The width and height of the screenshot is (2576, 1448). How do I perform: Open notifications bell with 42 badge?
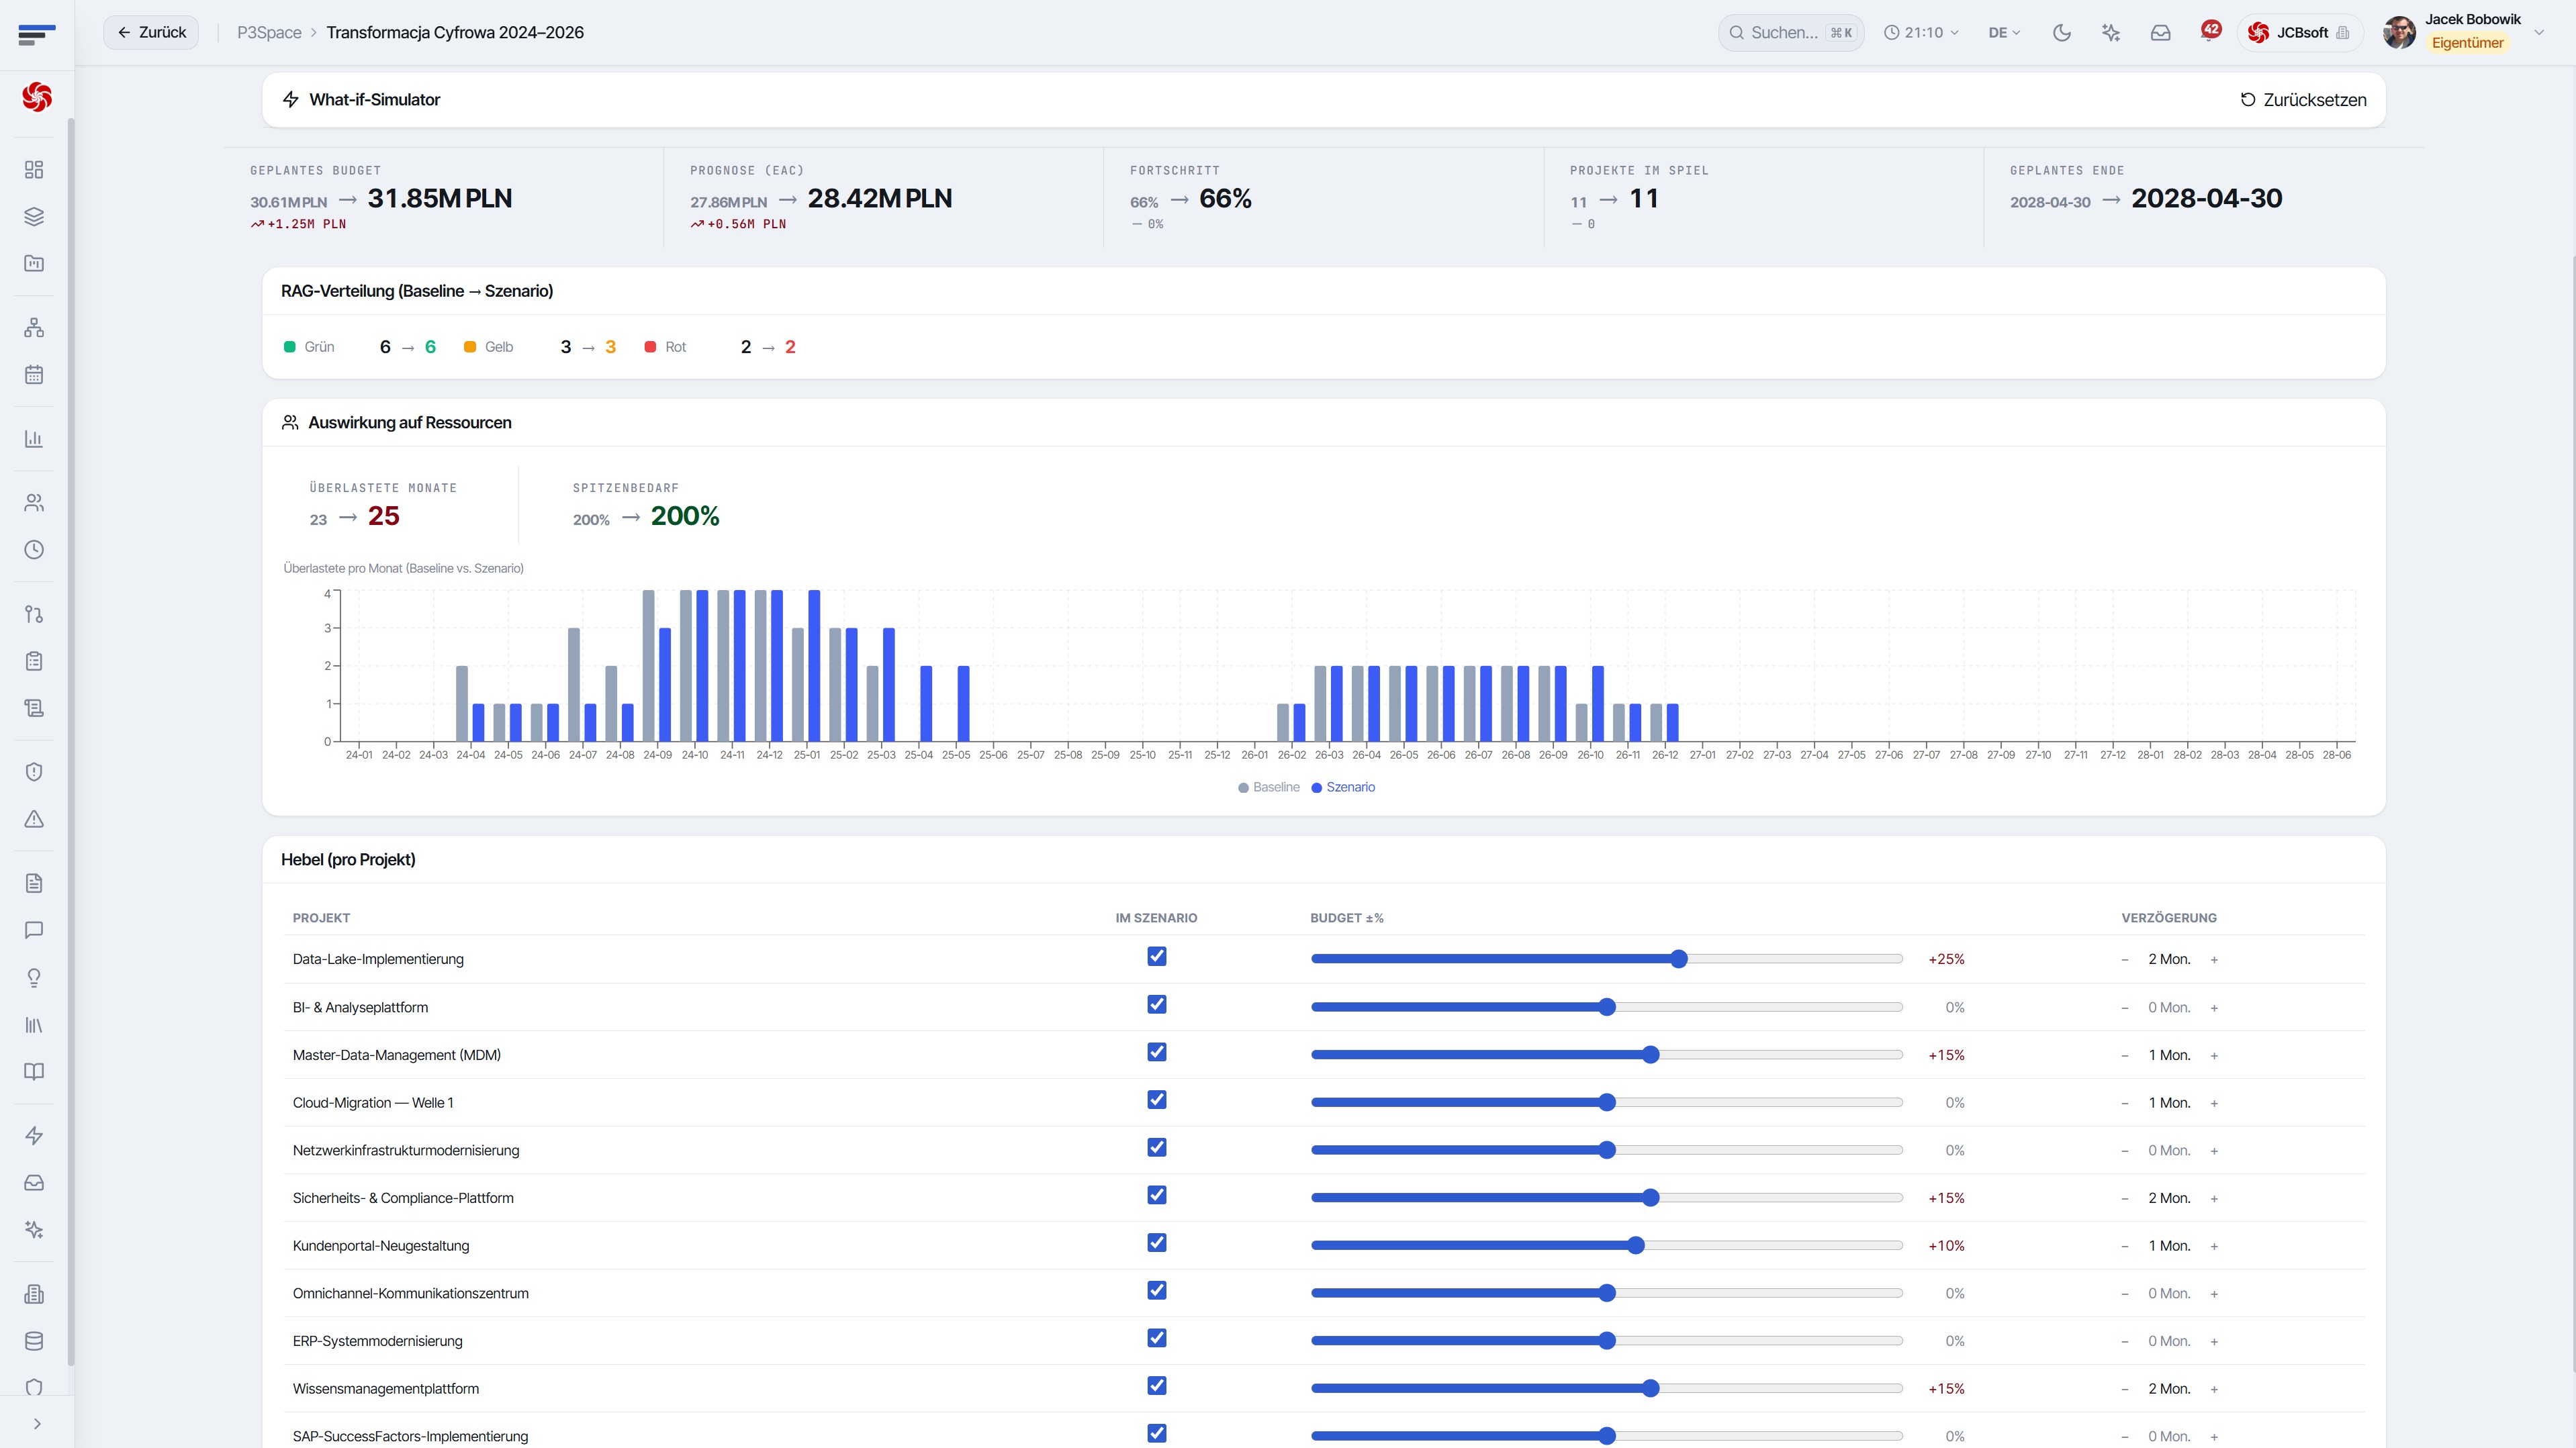(x=2209, y=32)
